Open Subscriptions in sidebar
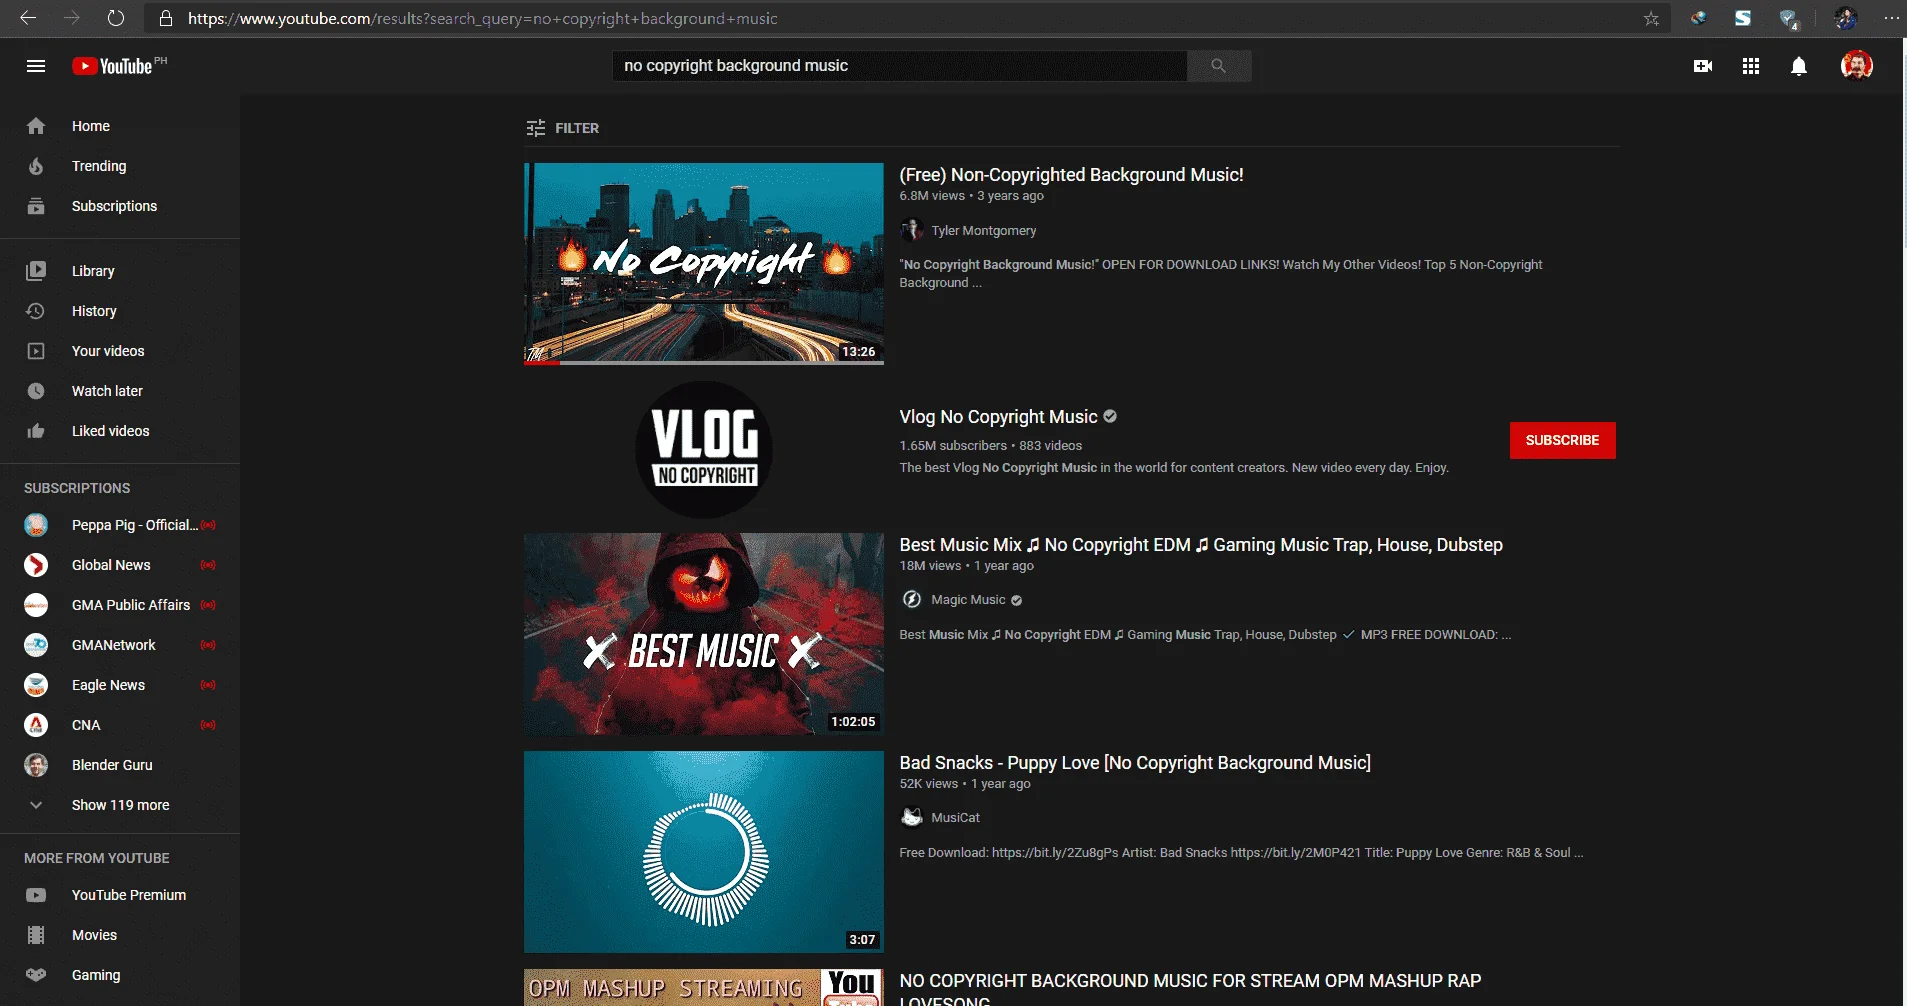The height and width of the screenshot is (1006, 1907). [120, 206]
